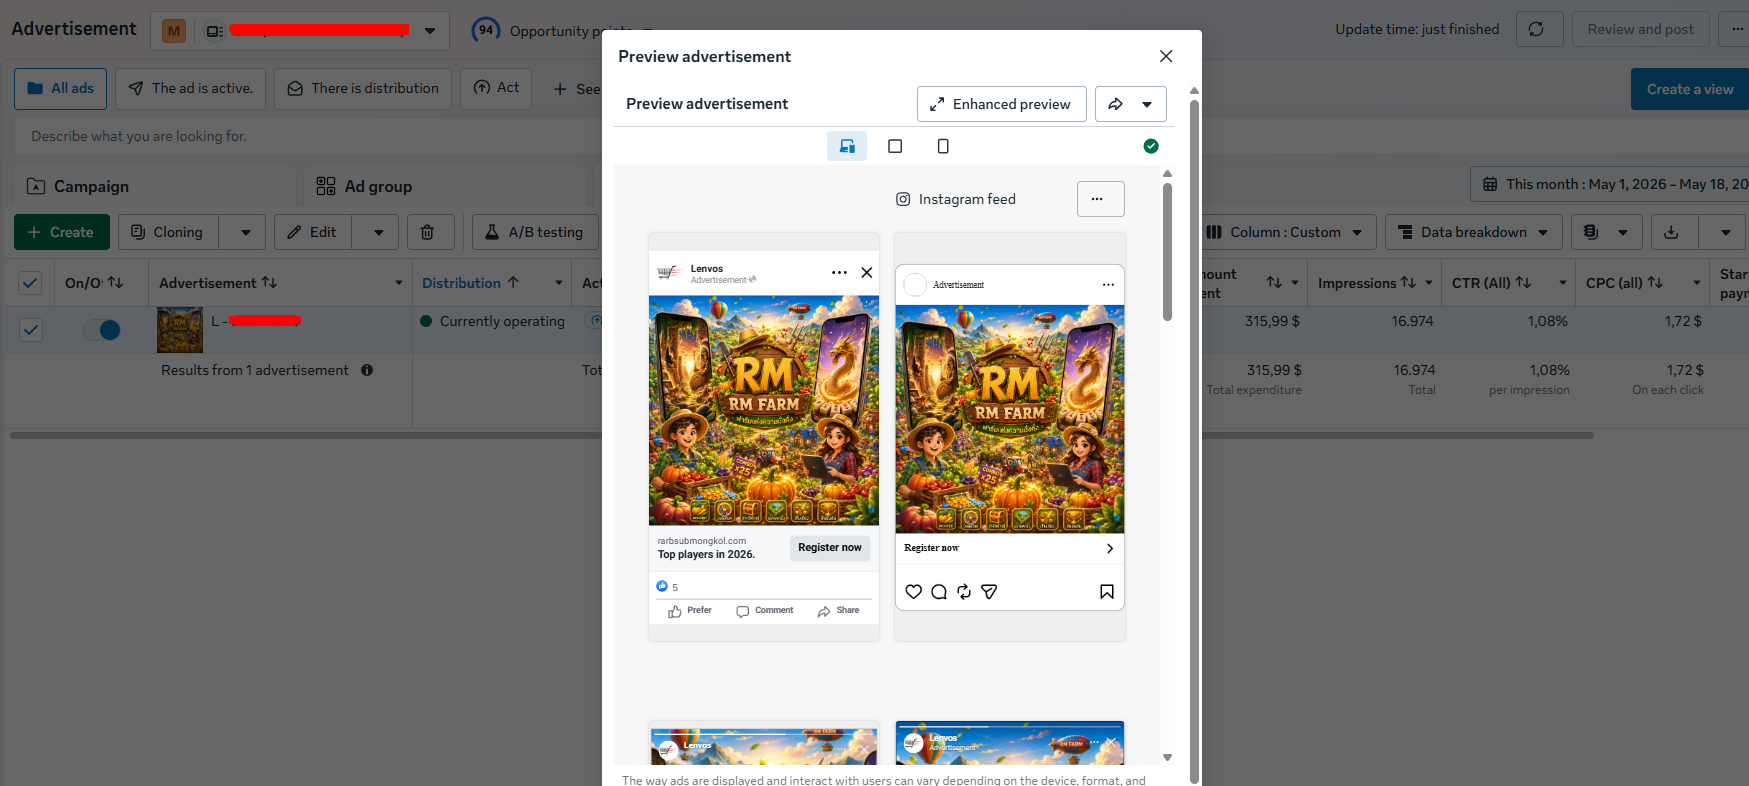This screenshot has width=1749, height=786.
Task: Click Comment in the Facebook preview
Action: point(765,611)
